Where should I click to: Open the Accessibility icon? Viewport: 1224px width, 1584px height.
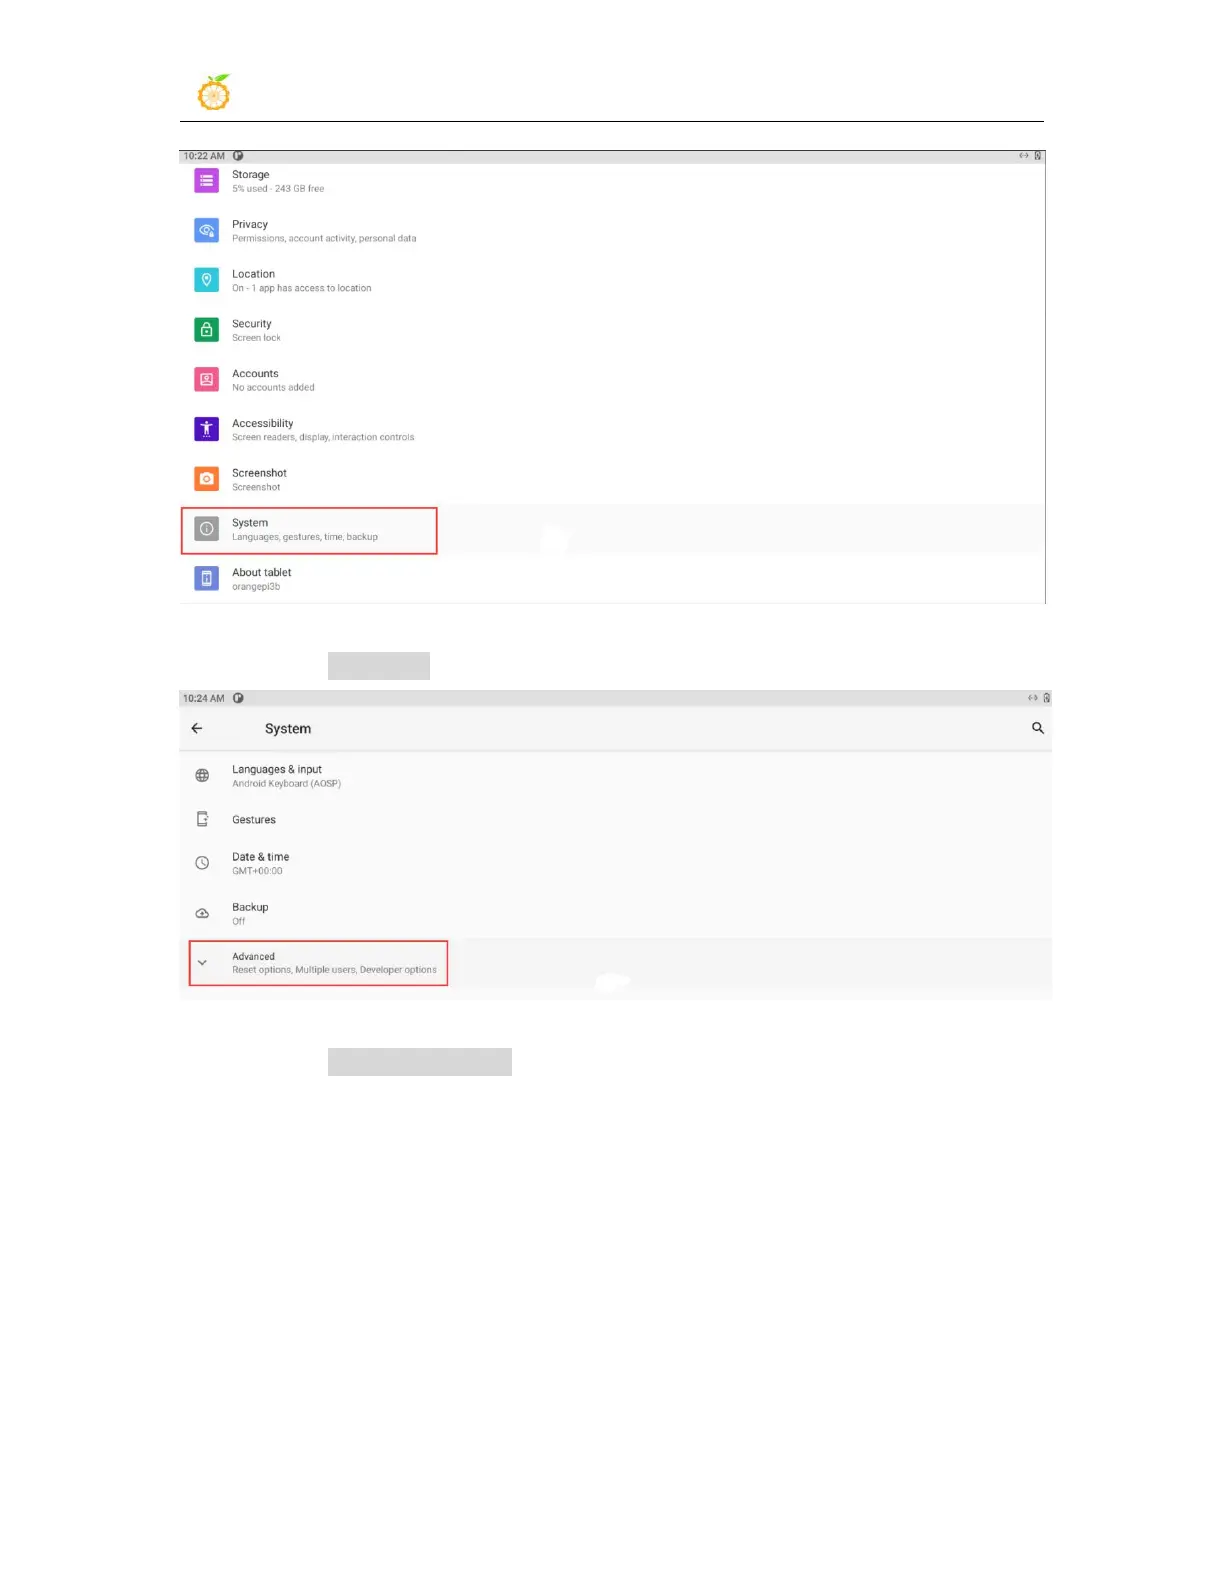[x=206, y=429]
